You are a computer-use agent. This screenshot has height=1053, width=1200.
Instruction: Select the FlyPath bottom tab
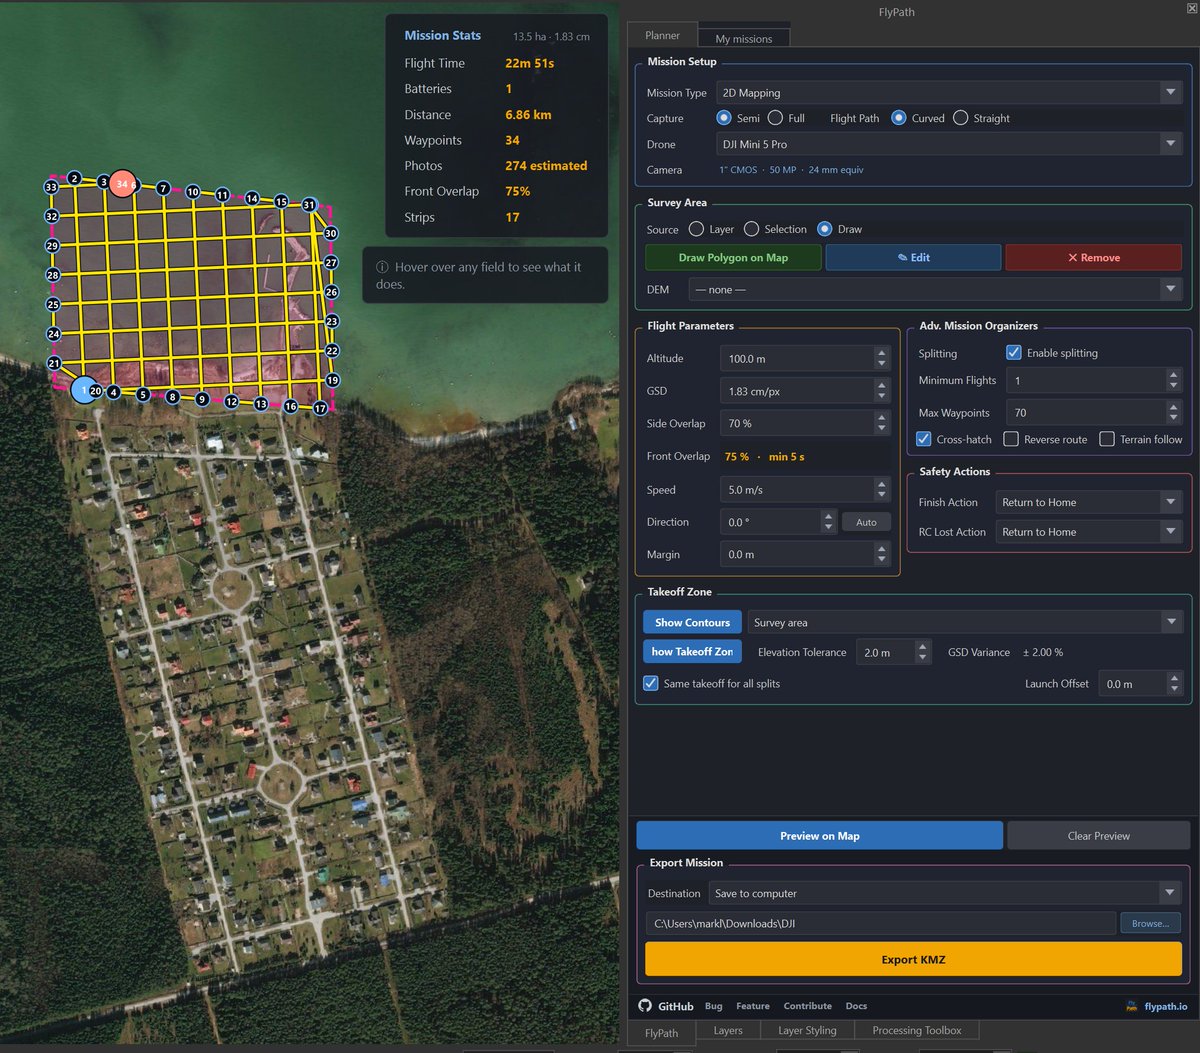point(661,1032)
